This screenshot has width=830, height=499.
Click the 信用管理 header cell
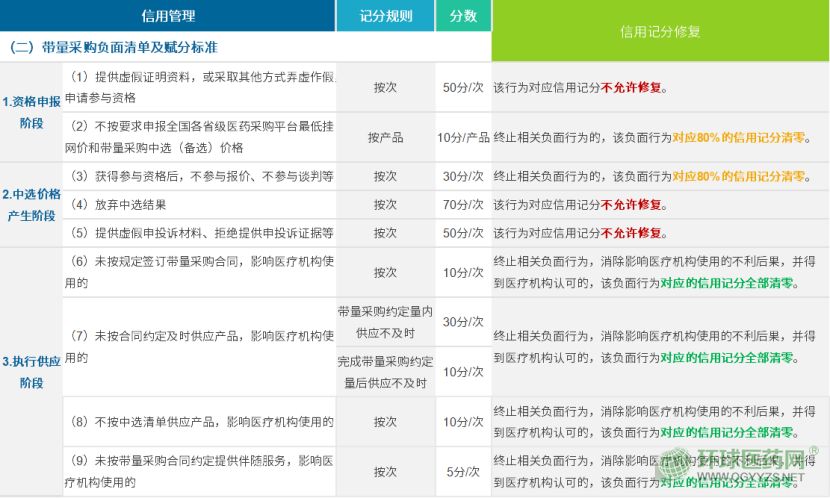click(x=167, y=16)
